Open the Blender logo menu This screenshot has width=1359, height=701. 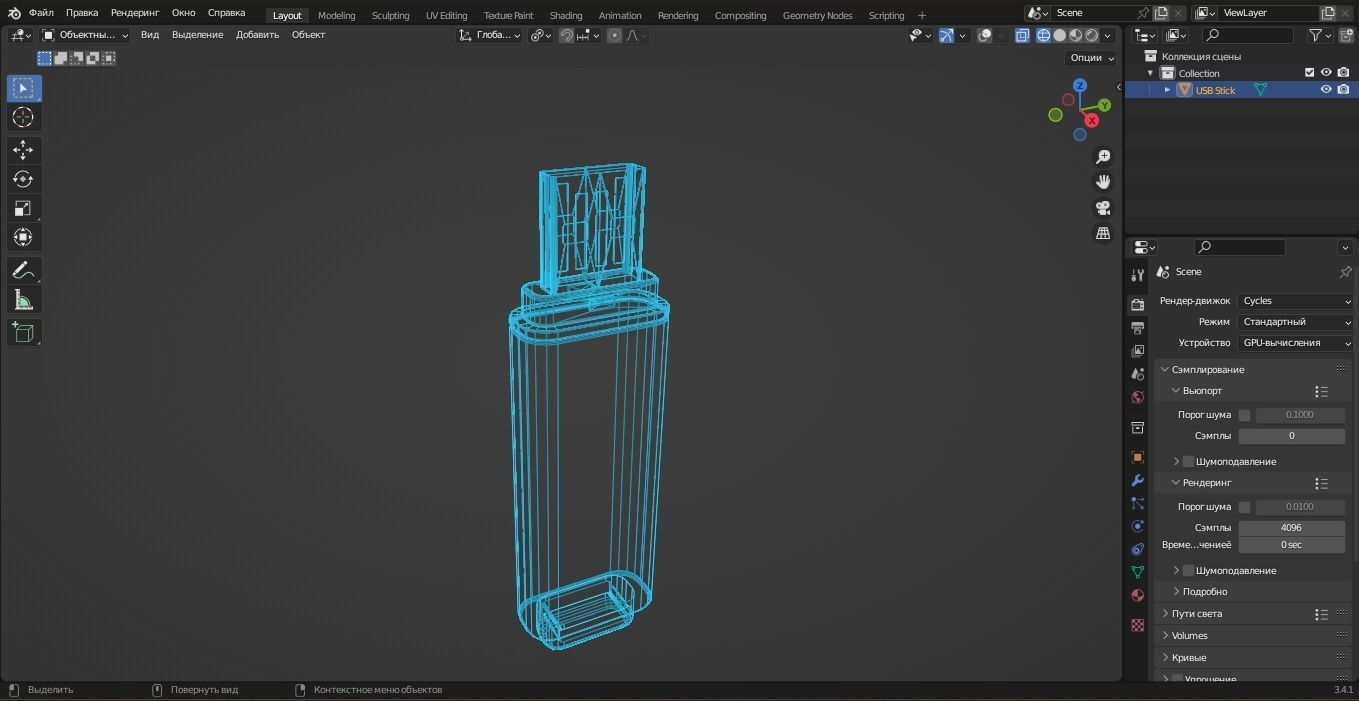(x=14, y=14)
